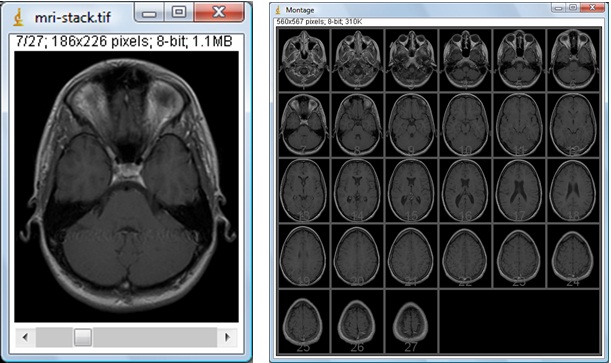
Task: Select montage slice thumbnail 18
Action: 573,190
